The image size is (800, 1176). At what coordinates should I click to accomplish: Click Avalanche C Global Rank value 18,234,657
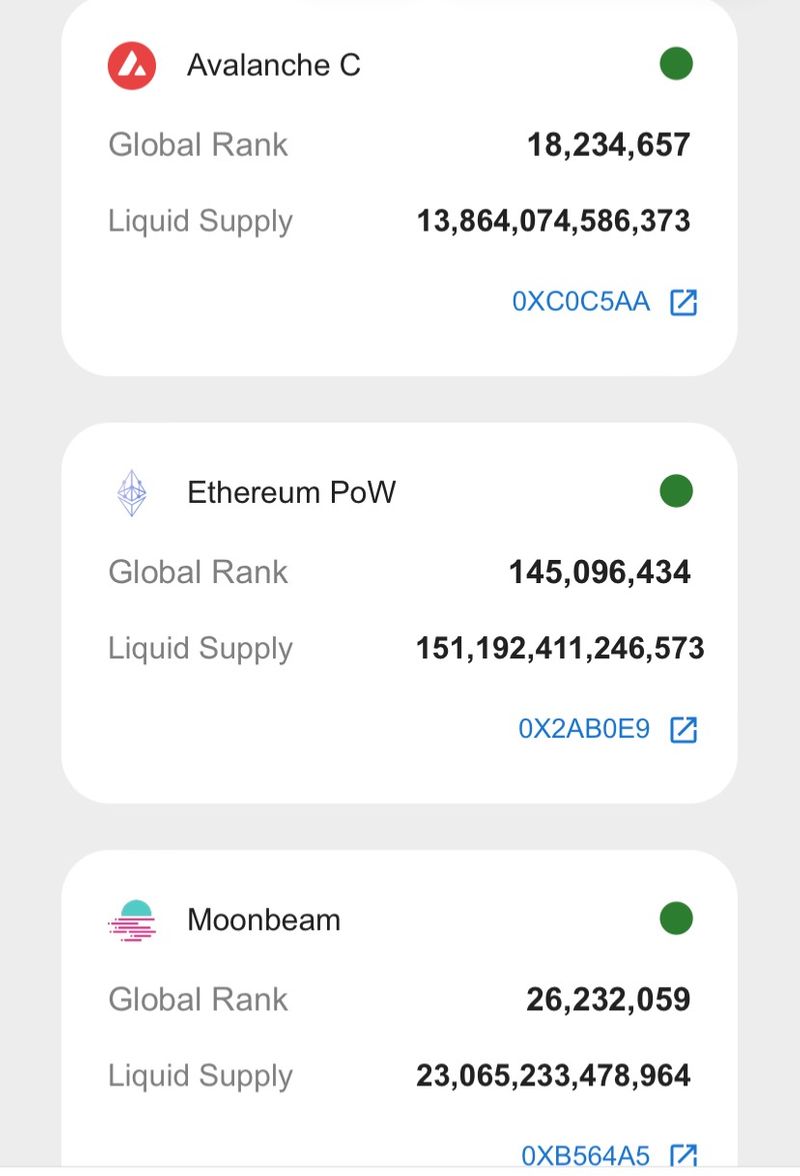(x=609, y=145)
